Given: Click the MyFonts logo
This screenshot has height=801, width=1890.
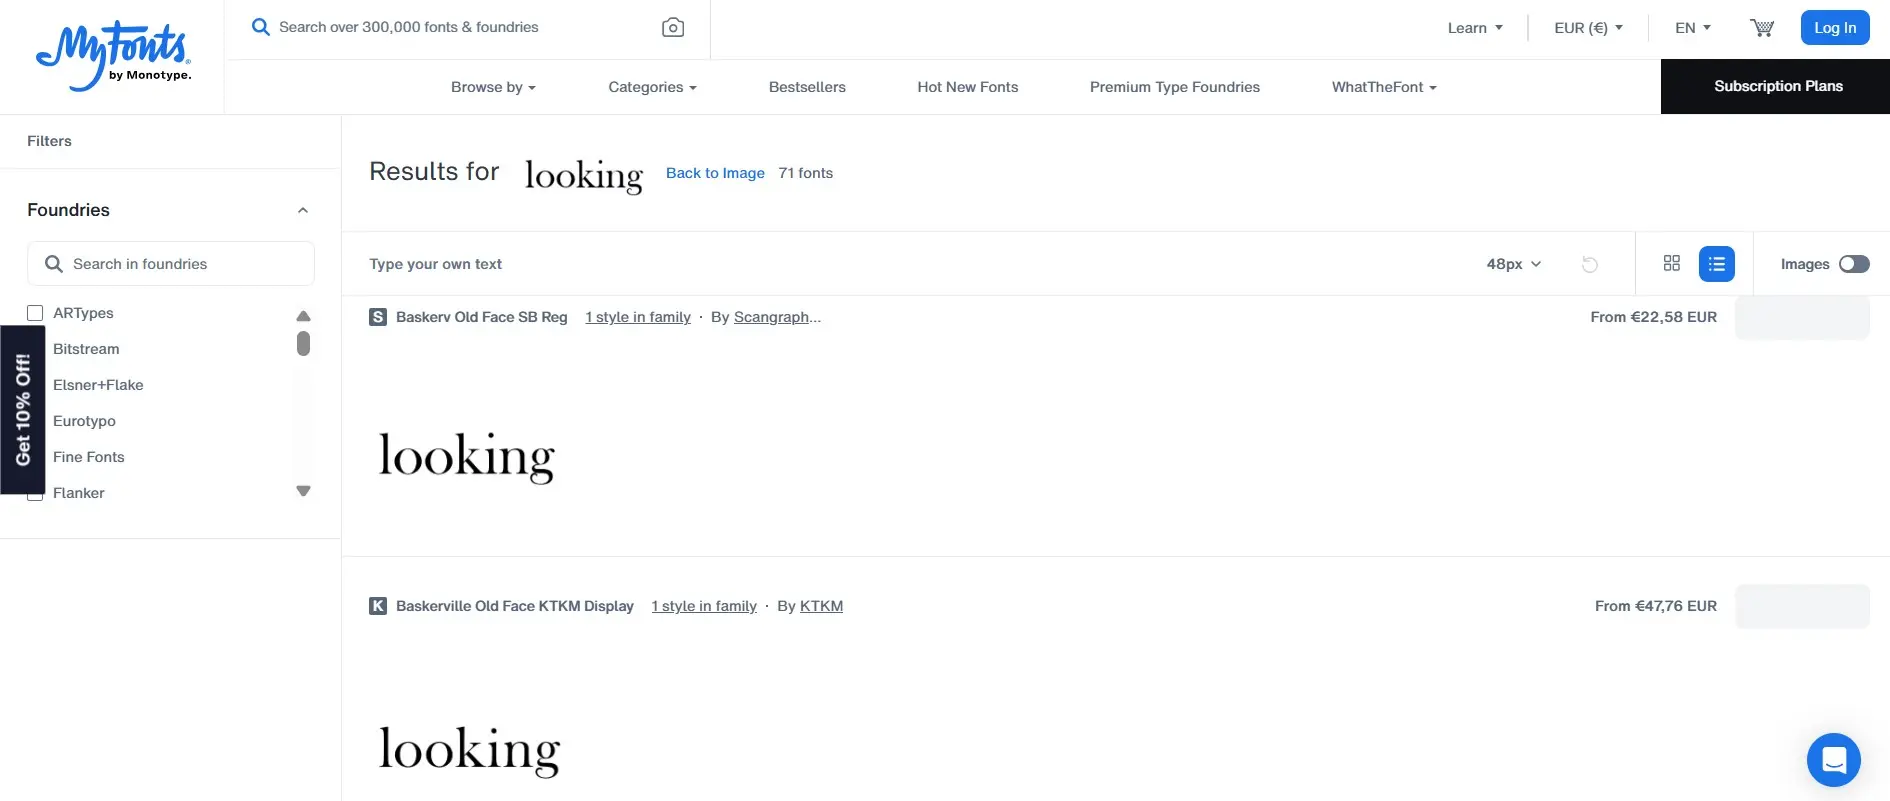Looking at the screenshot, I should point(112,55).
